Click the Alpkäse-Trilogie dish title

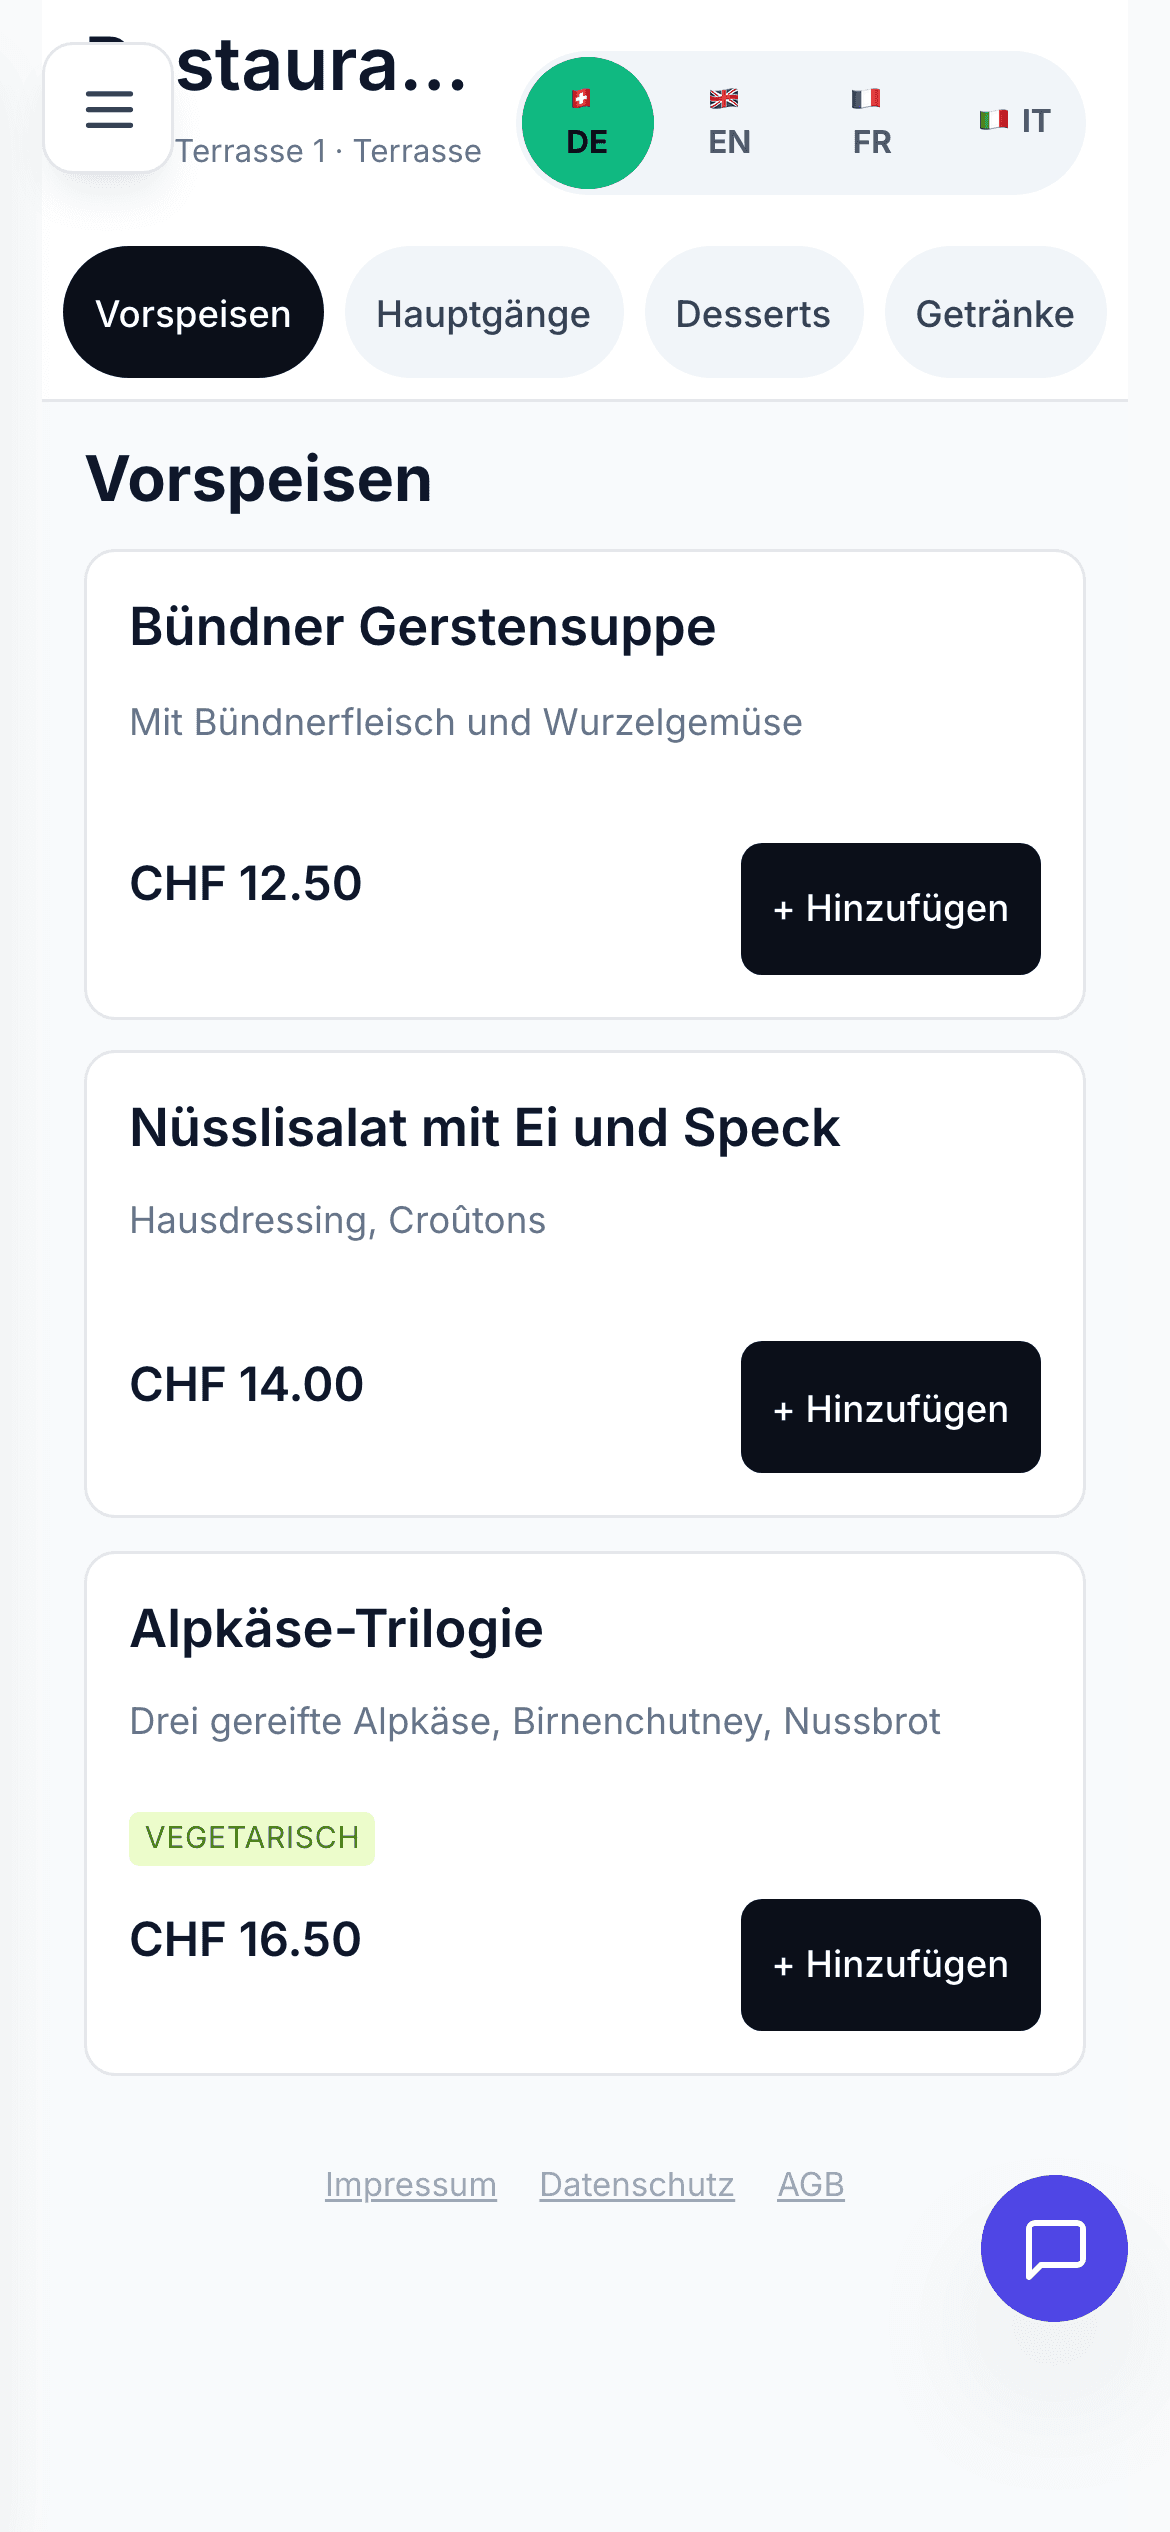pos(336,1629)
